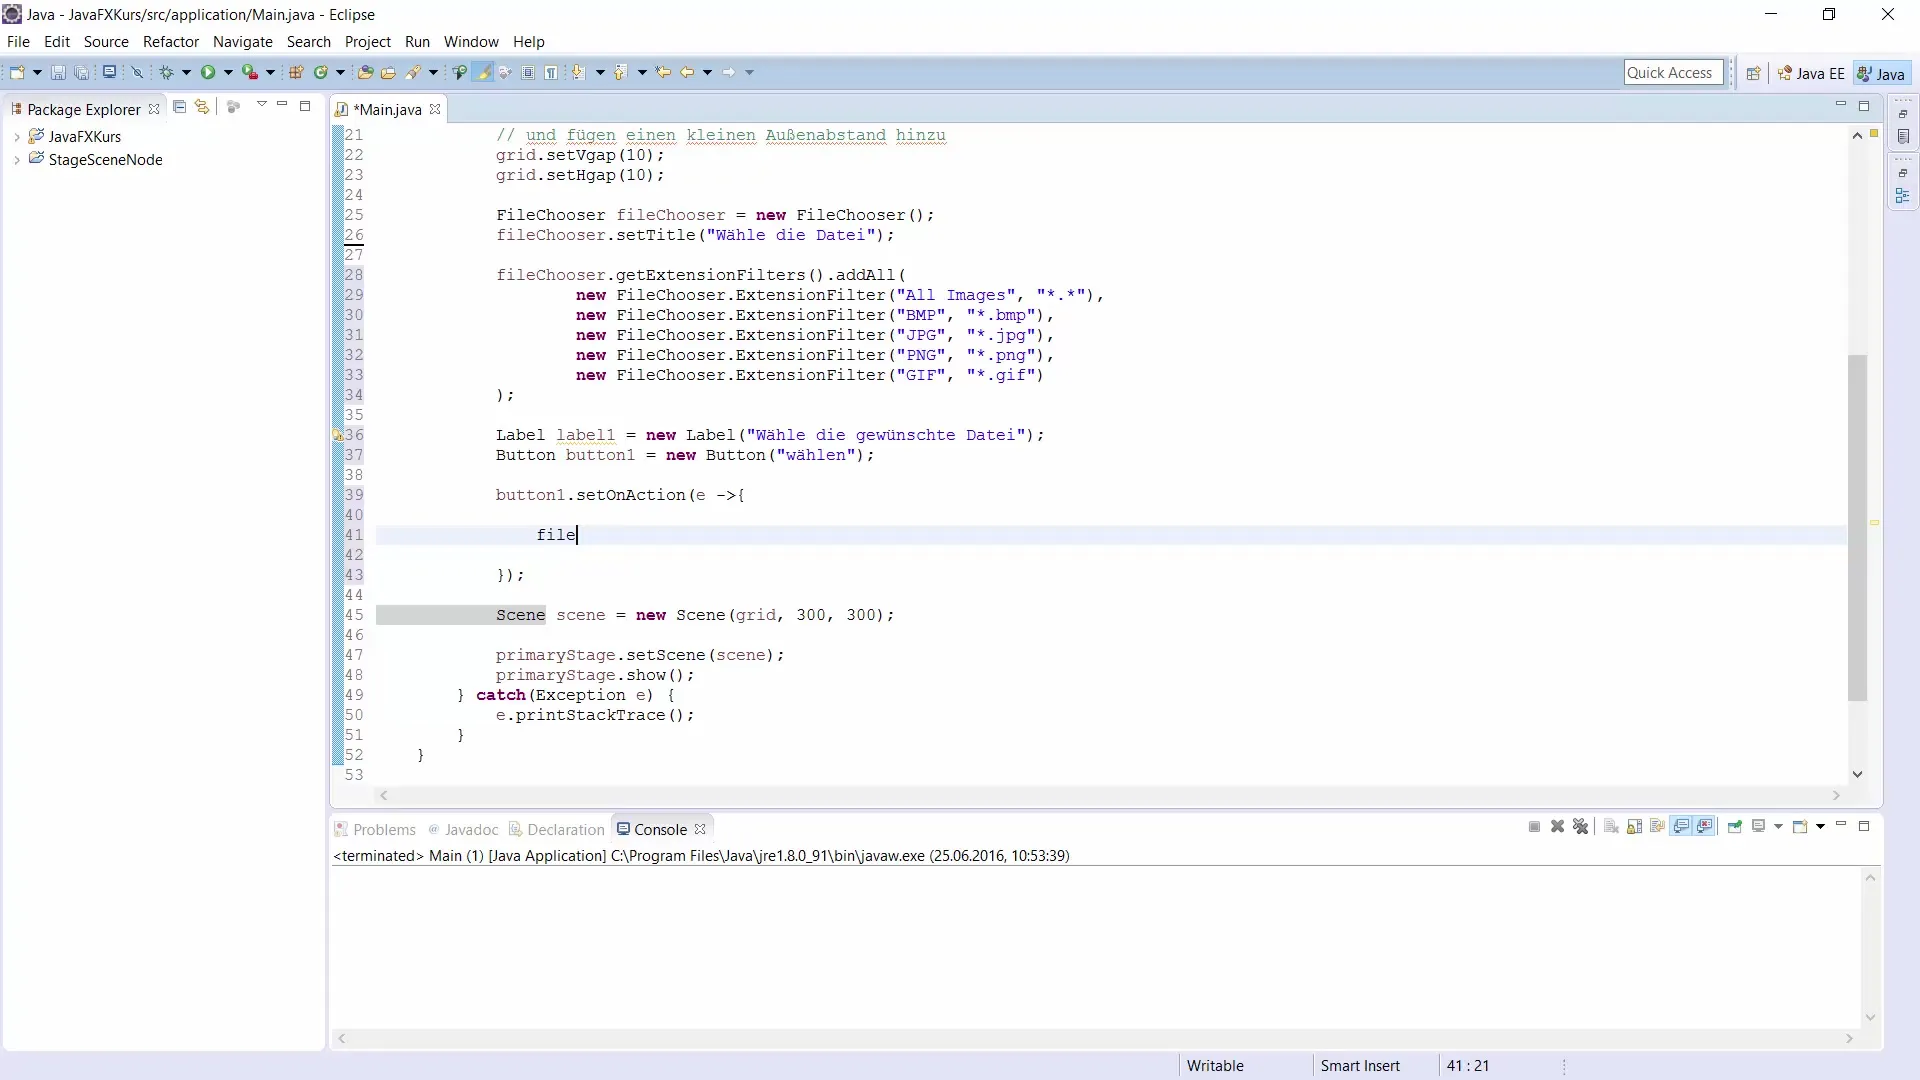Viewport: 1920px width, 1080px height.
Task: Jump to Last Edit Location icon
Action: [663, 72]
